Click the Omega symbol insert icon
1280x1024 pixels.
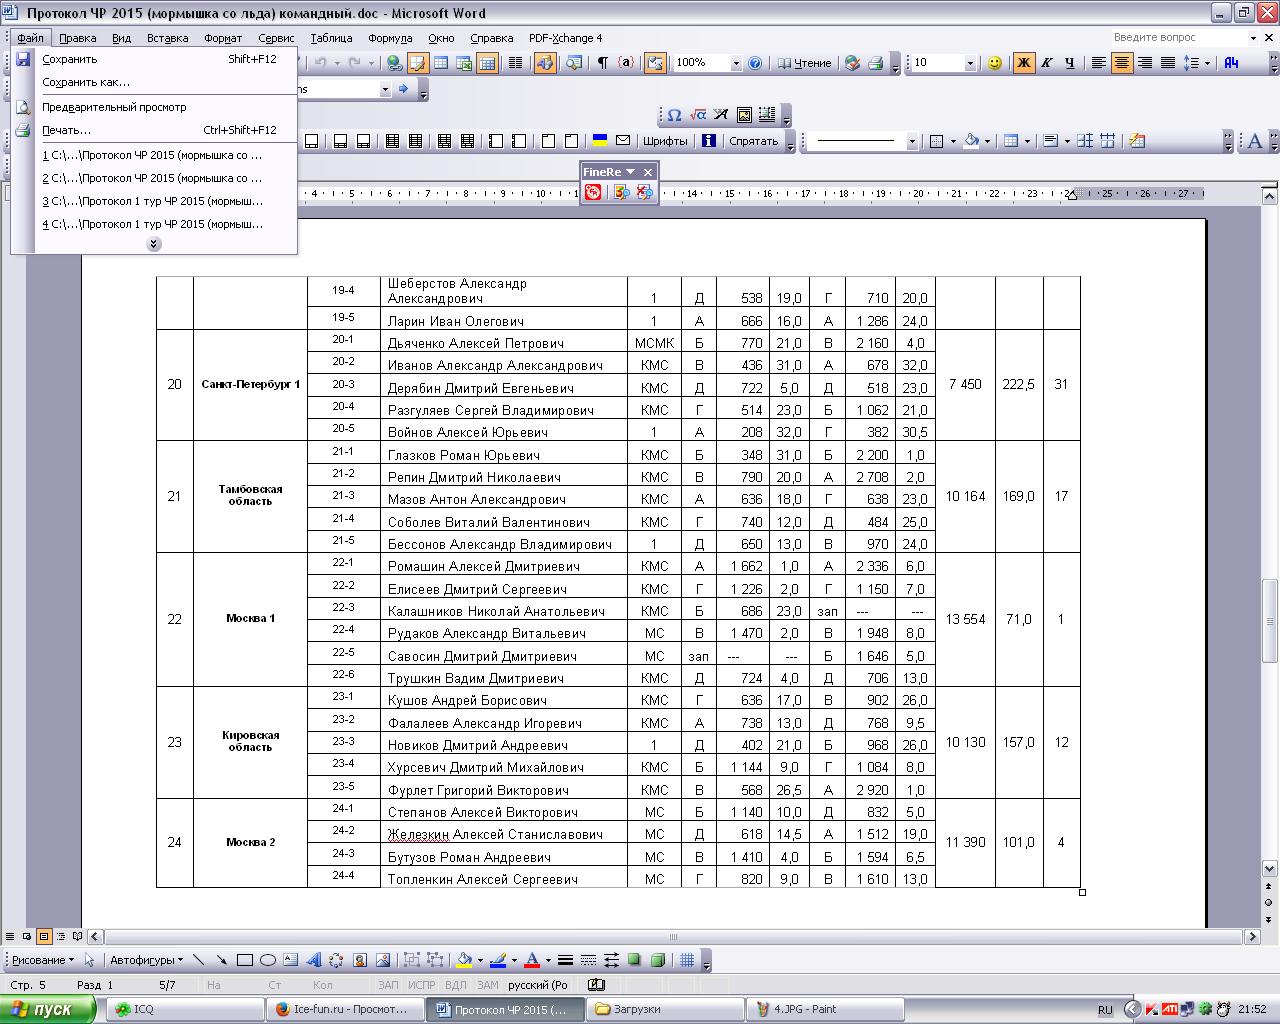(674, 115)
